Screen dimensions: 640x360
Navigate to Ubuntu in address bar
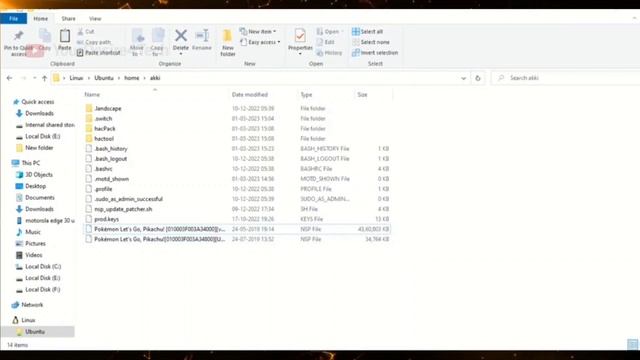pyautogui.click(x=104, y=78)
